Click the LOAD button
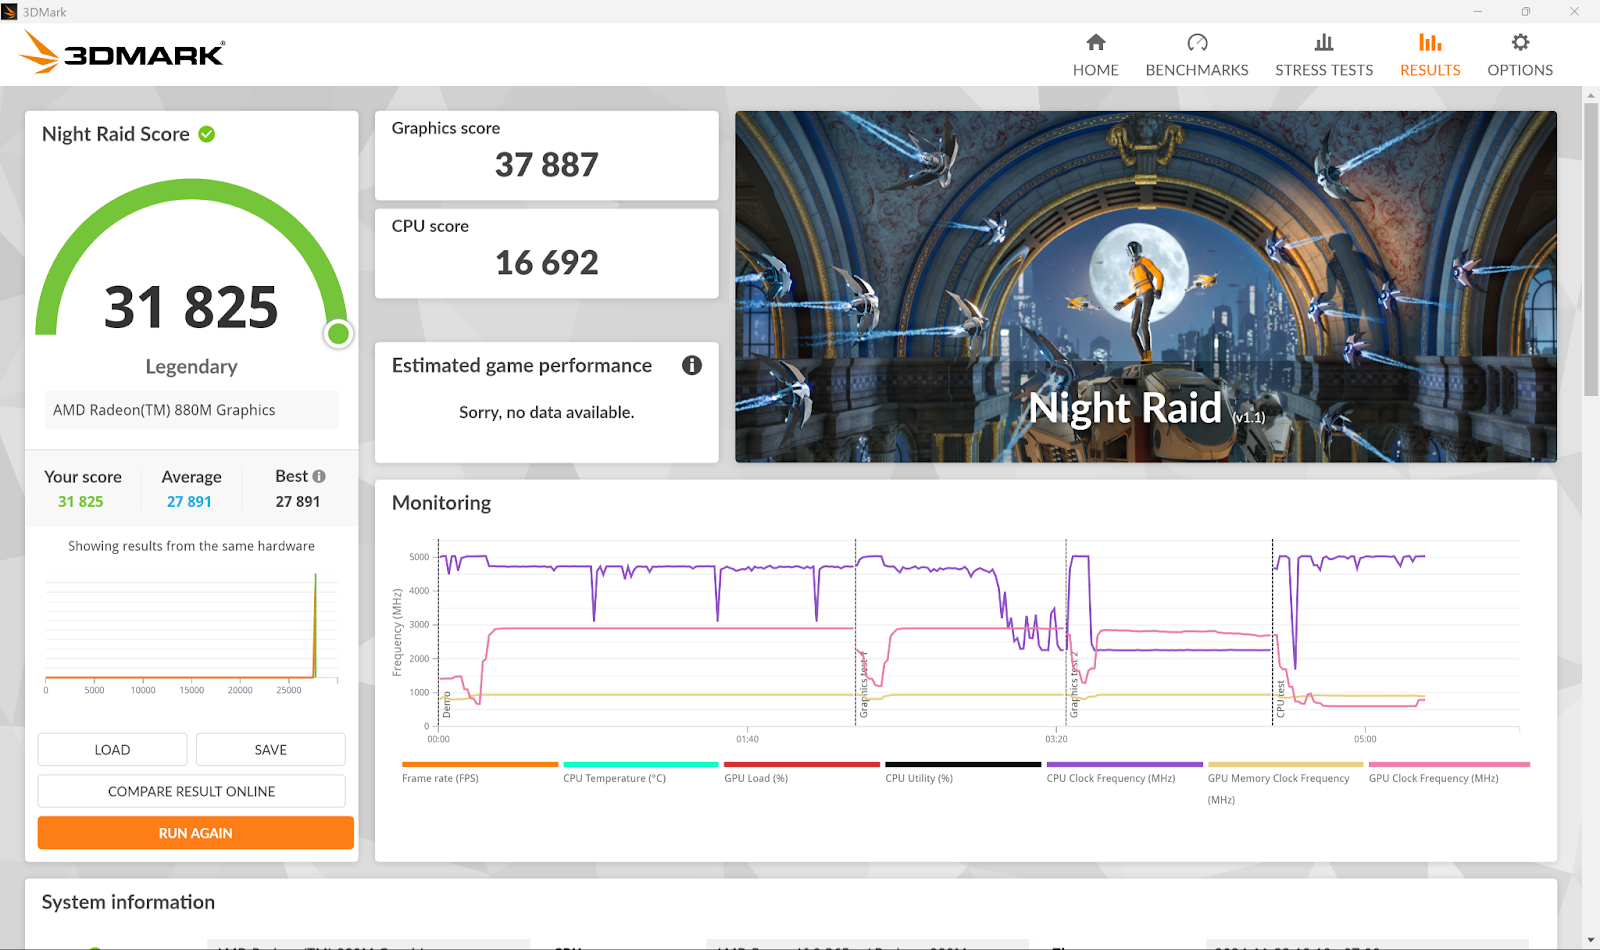The image size is (1600, 950). coord(112,750)
